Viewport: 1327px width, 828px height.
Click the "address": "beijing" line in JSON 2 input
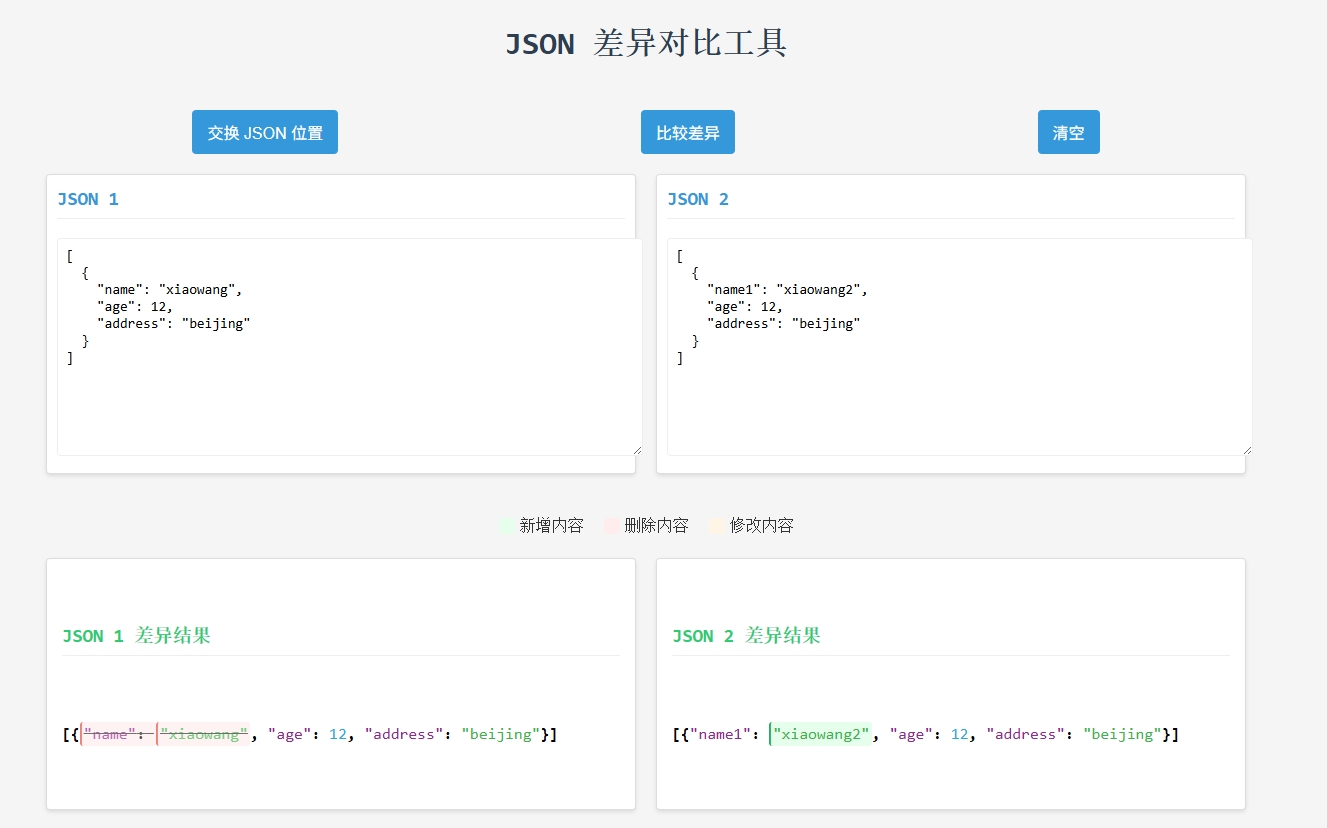click(x=784, y=323)
